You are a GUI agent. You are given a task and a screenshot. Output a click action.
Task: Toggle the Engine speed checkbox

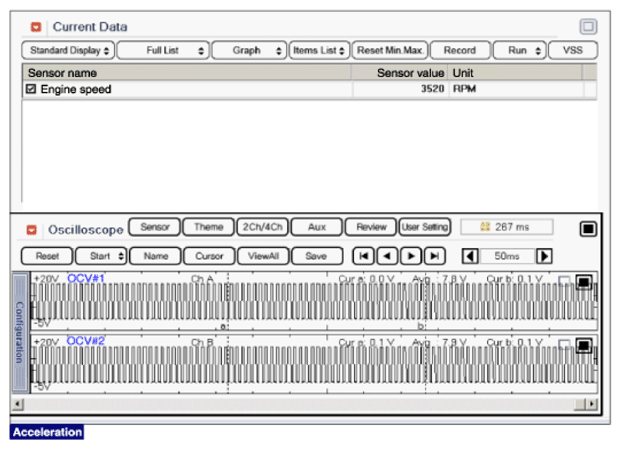tap(31, 90)
